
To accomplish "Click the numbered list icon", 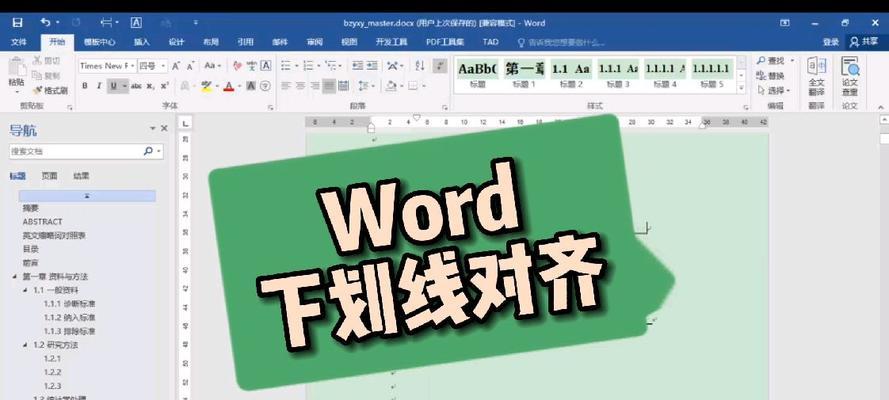I will pos(308,66).
